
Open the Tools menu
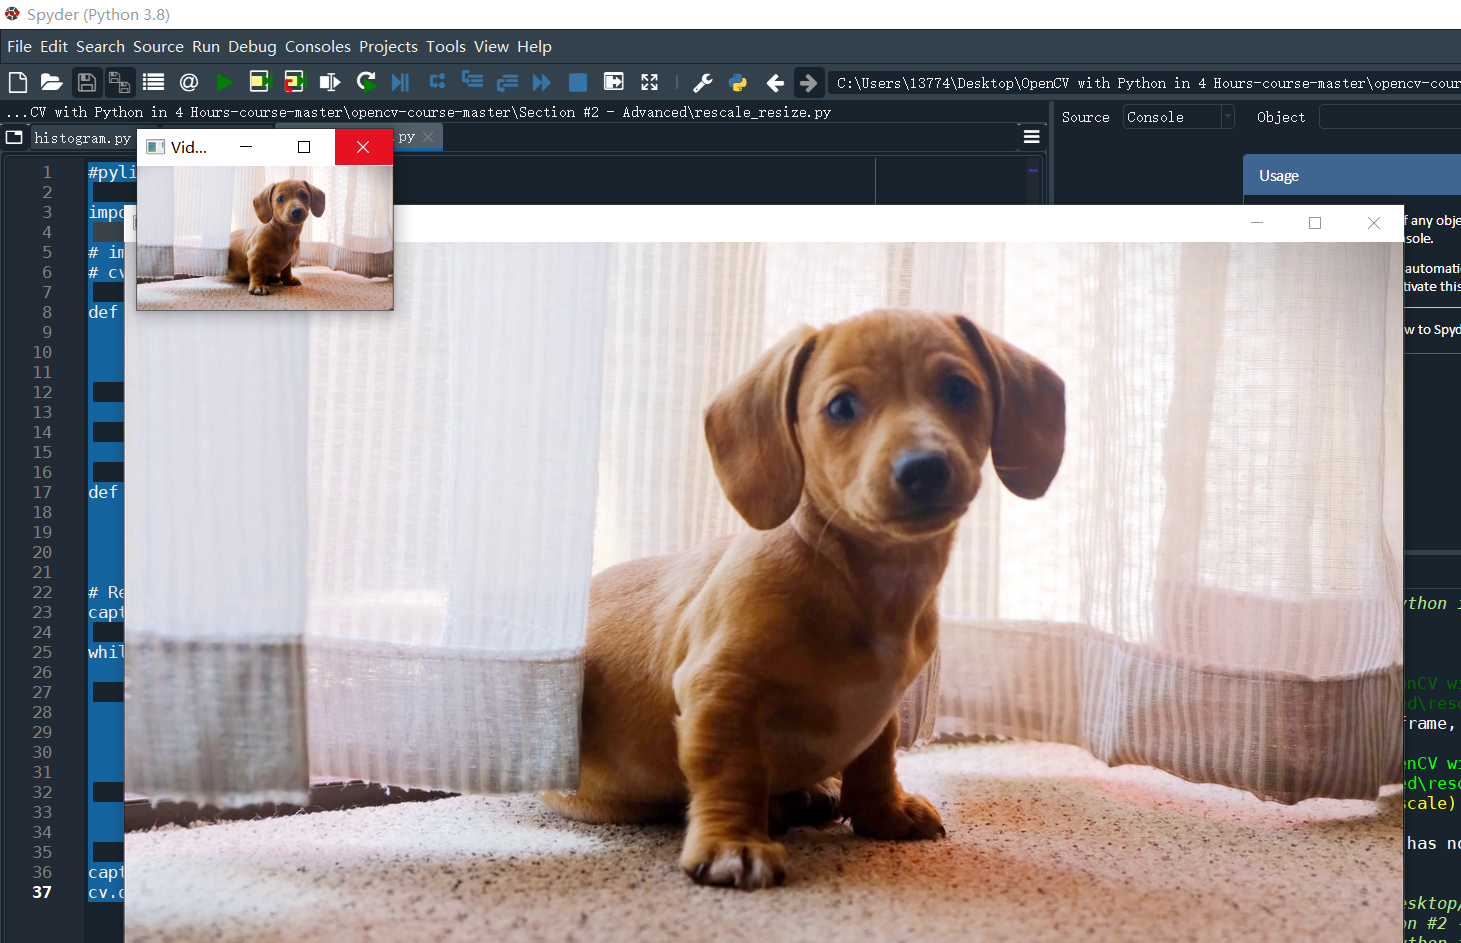(446, 46)
